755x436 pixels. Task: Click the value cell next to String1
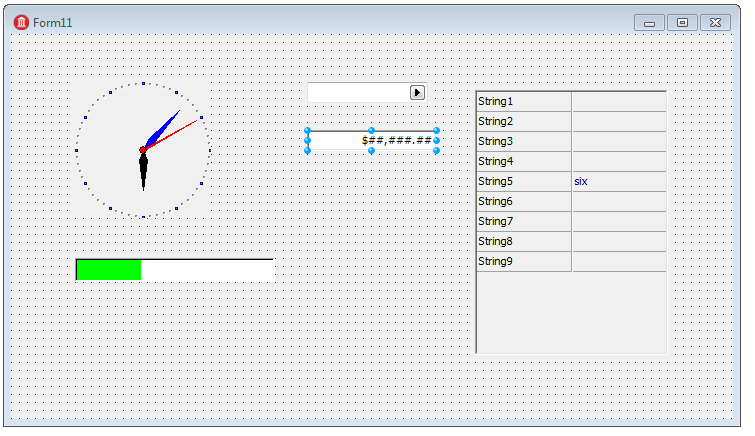tap(619, 102)
